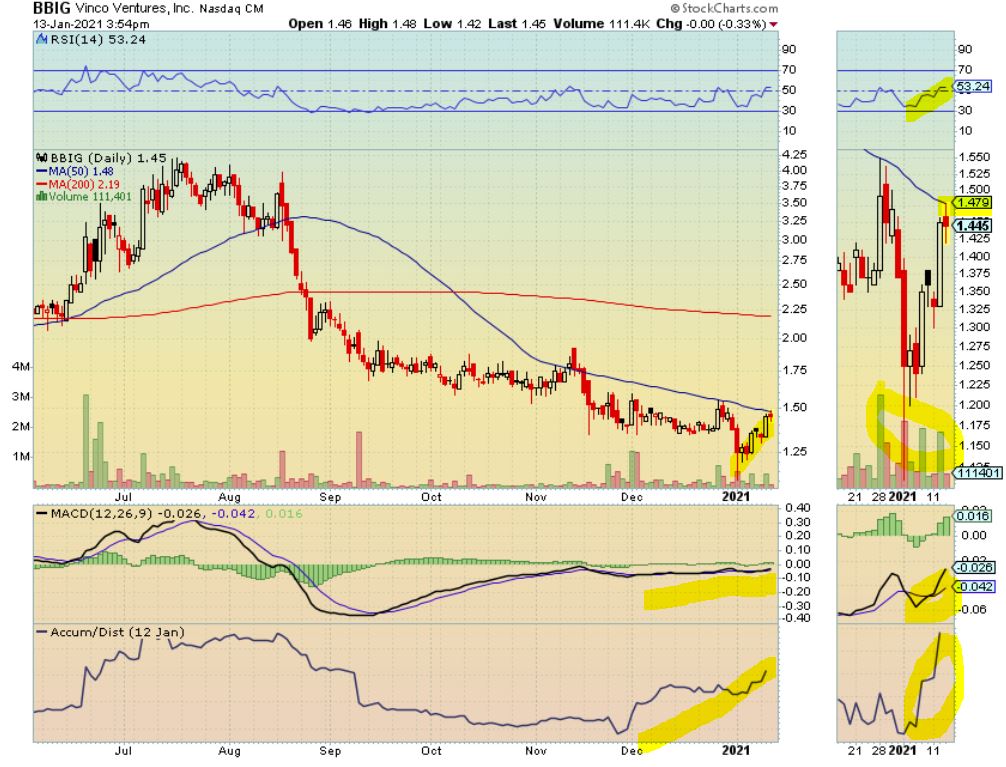Click the RSI(14) 53.24 label
1006x767 pixels.
pos(98,40)
